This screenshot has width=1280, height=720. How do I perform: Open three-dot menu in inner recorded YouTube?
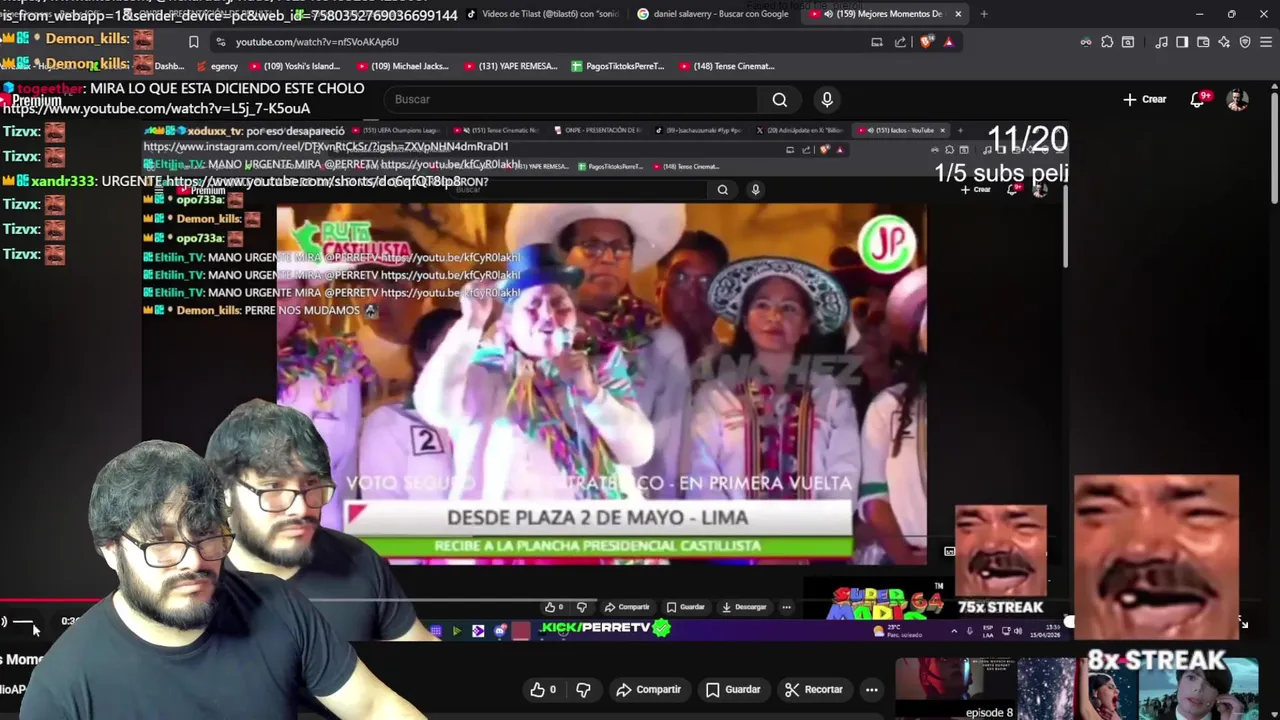[787, 607]
